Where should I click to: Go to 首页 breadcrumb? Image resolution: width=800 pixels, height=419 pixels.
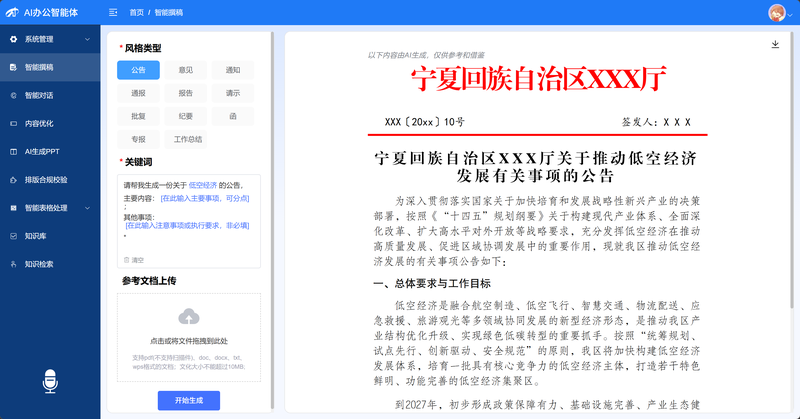pos(136,12)
